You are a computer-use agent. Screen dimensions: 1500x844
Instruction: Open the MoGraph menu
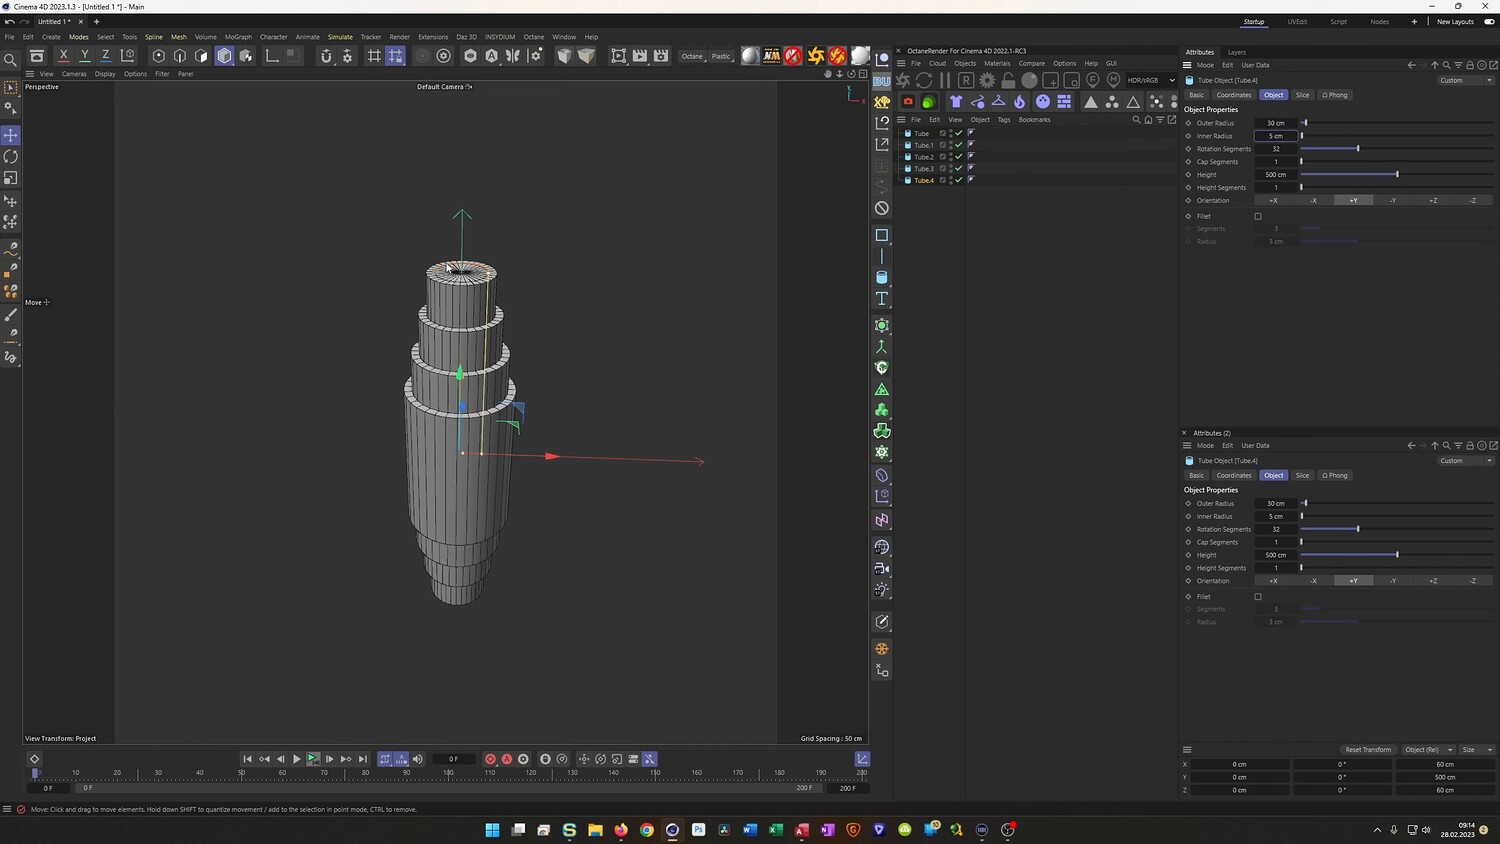(x=238, y=37)
